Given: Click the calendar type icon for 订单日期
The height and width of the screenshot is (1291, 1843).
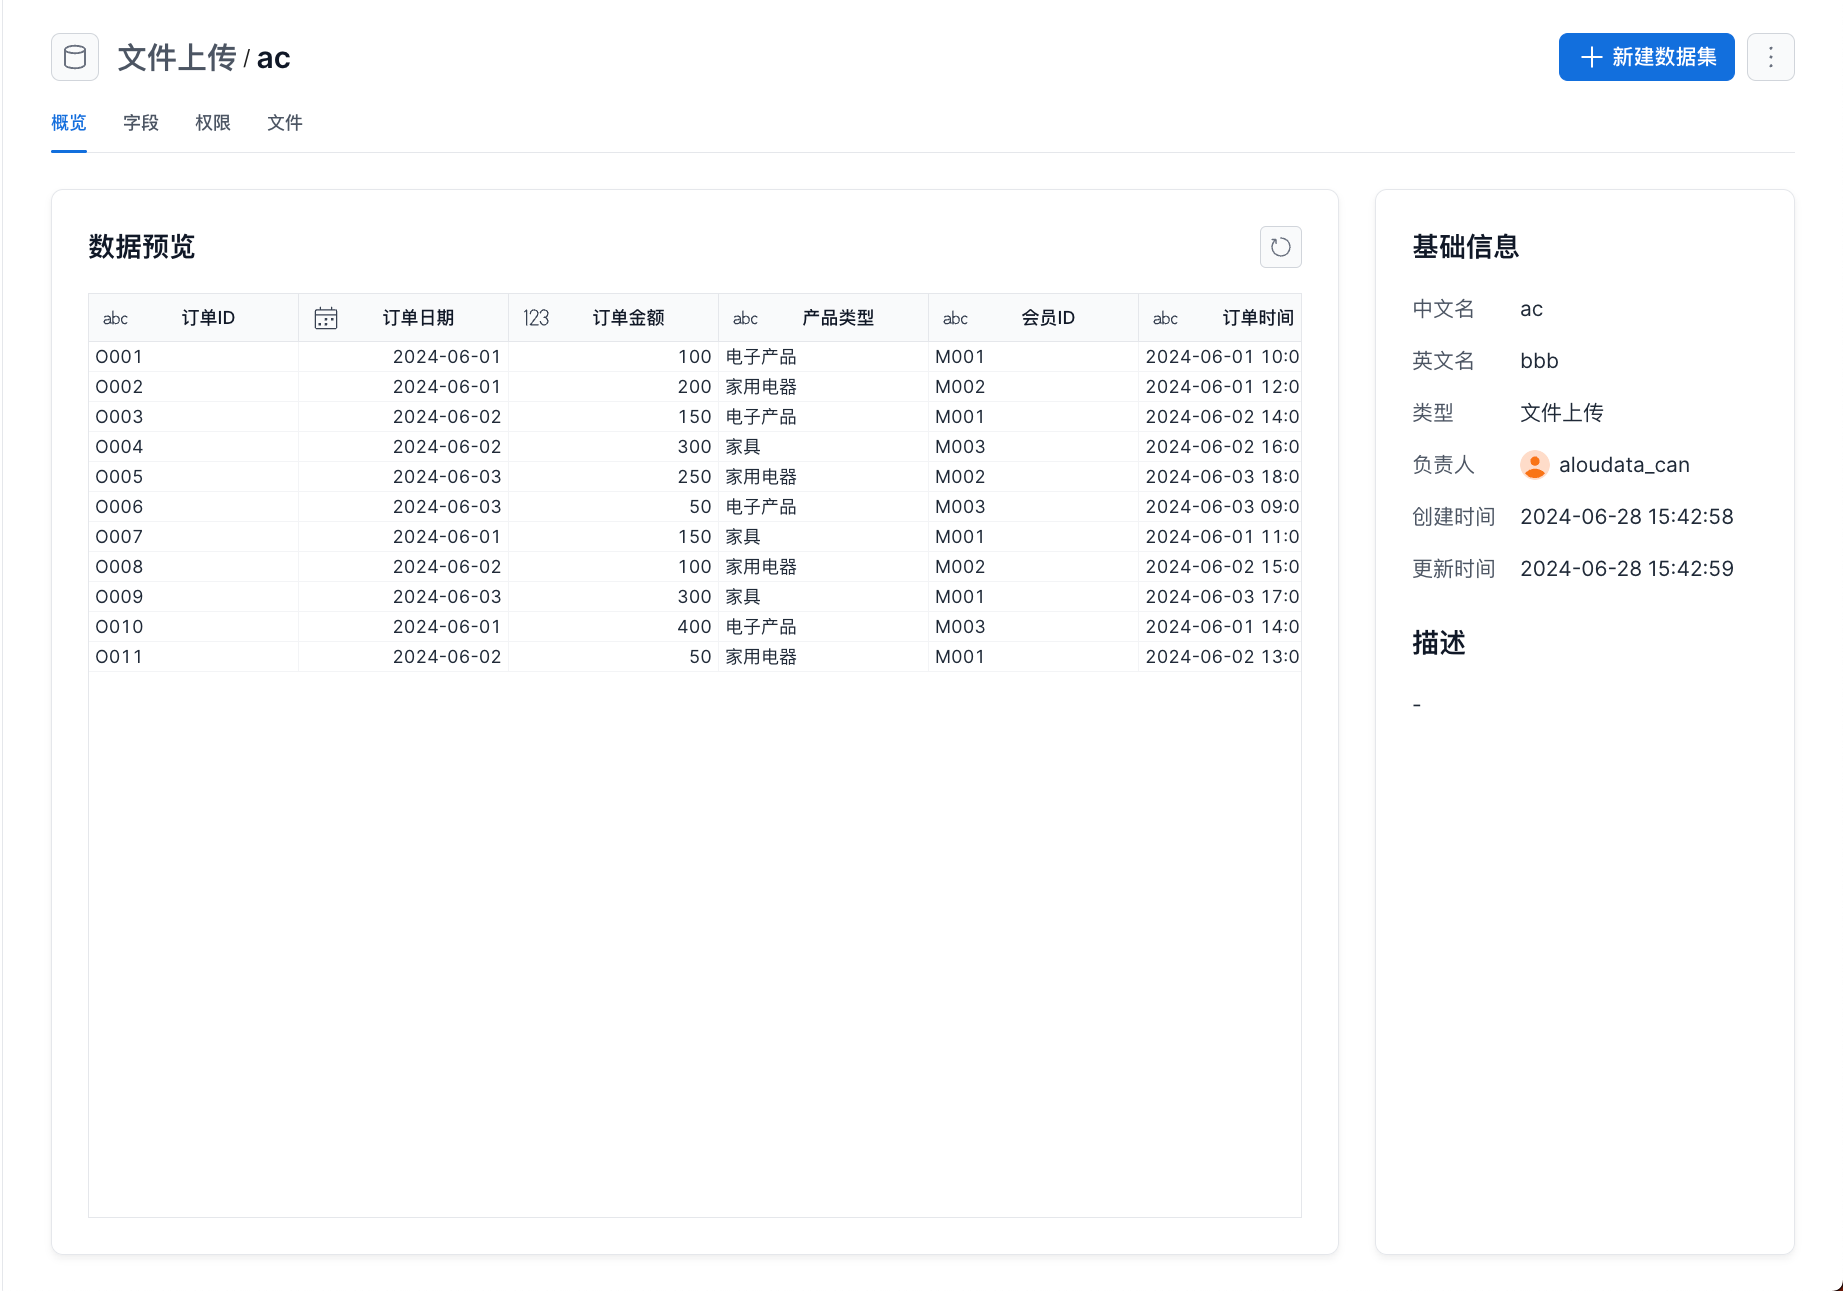Looking at the screenshot, I should point(326,318).
